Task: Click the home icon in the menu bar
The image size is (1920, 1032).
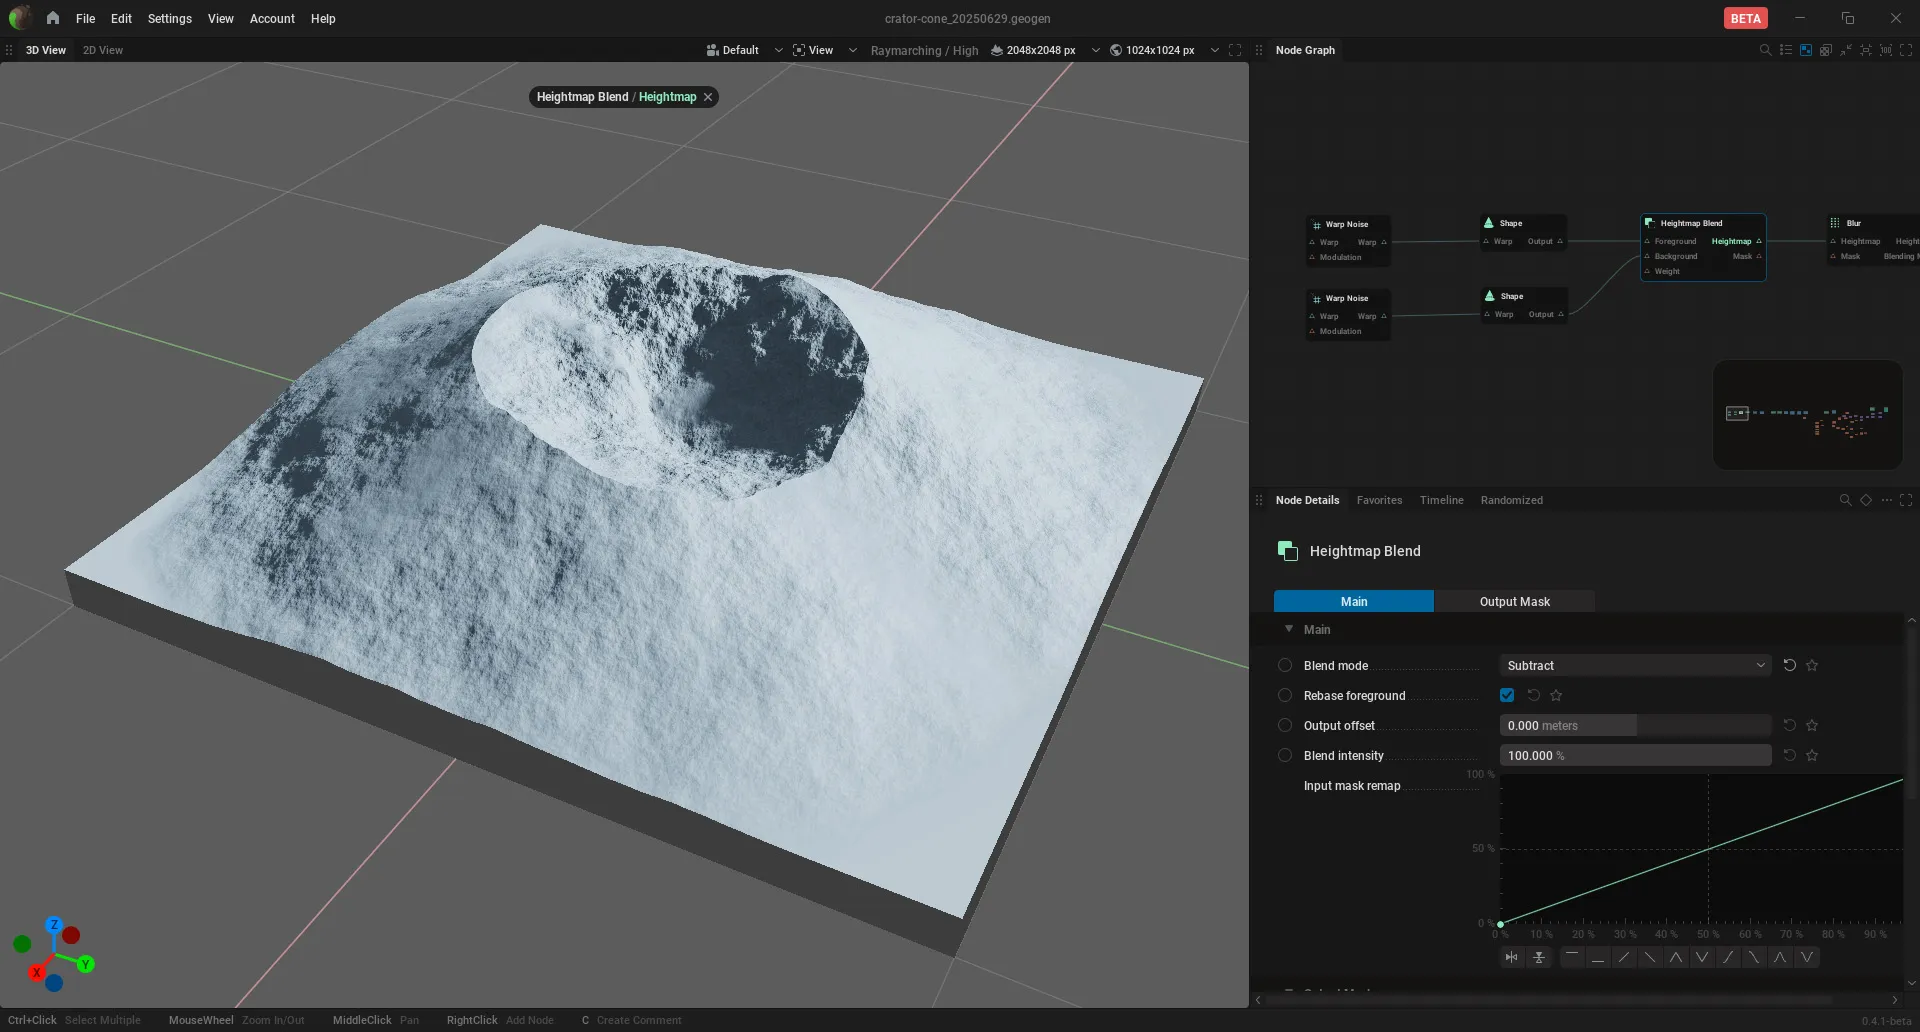Action: tap(53, 18)
